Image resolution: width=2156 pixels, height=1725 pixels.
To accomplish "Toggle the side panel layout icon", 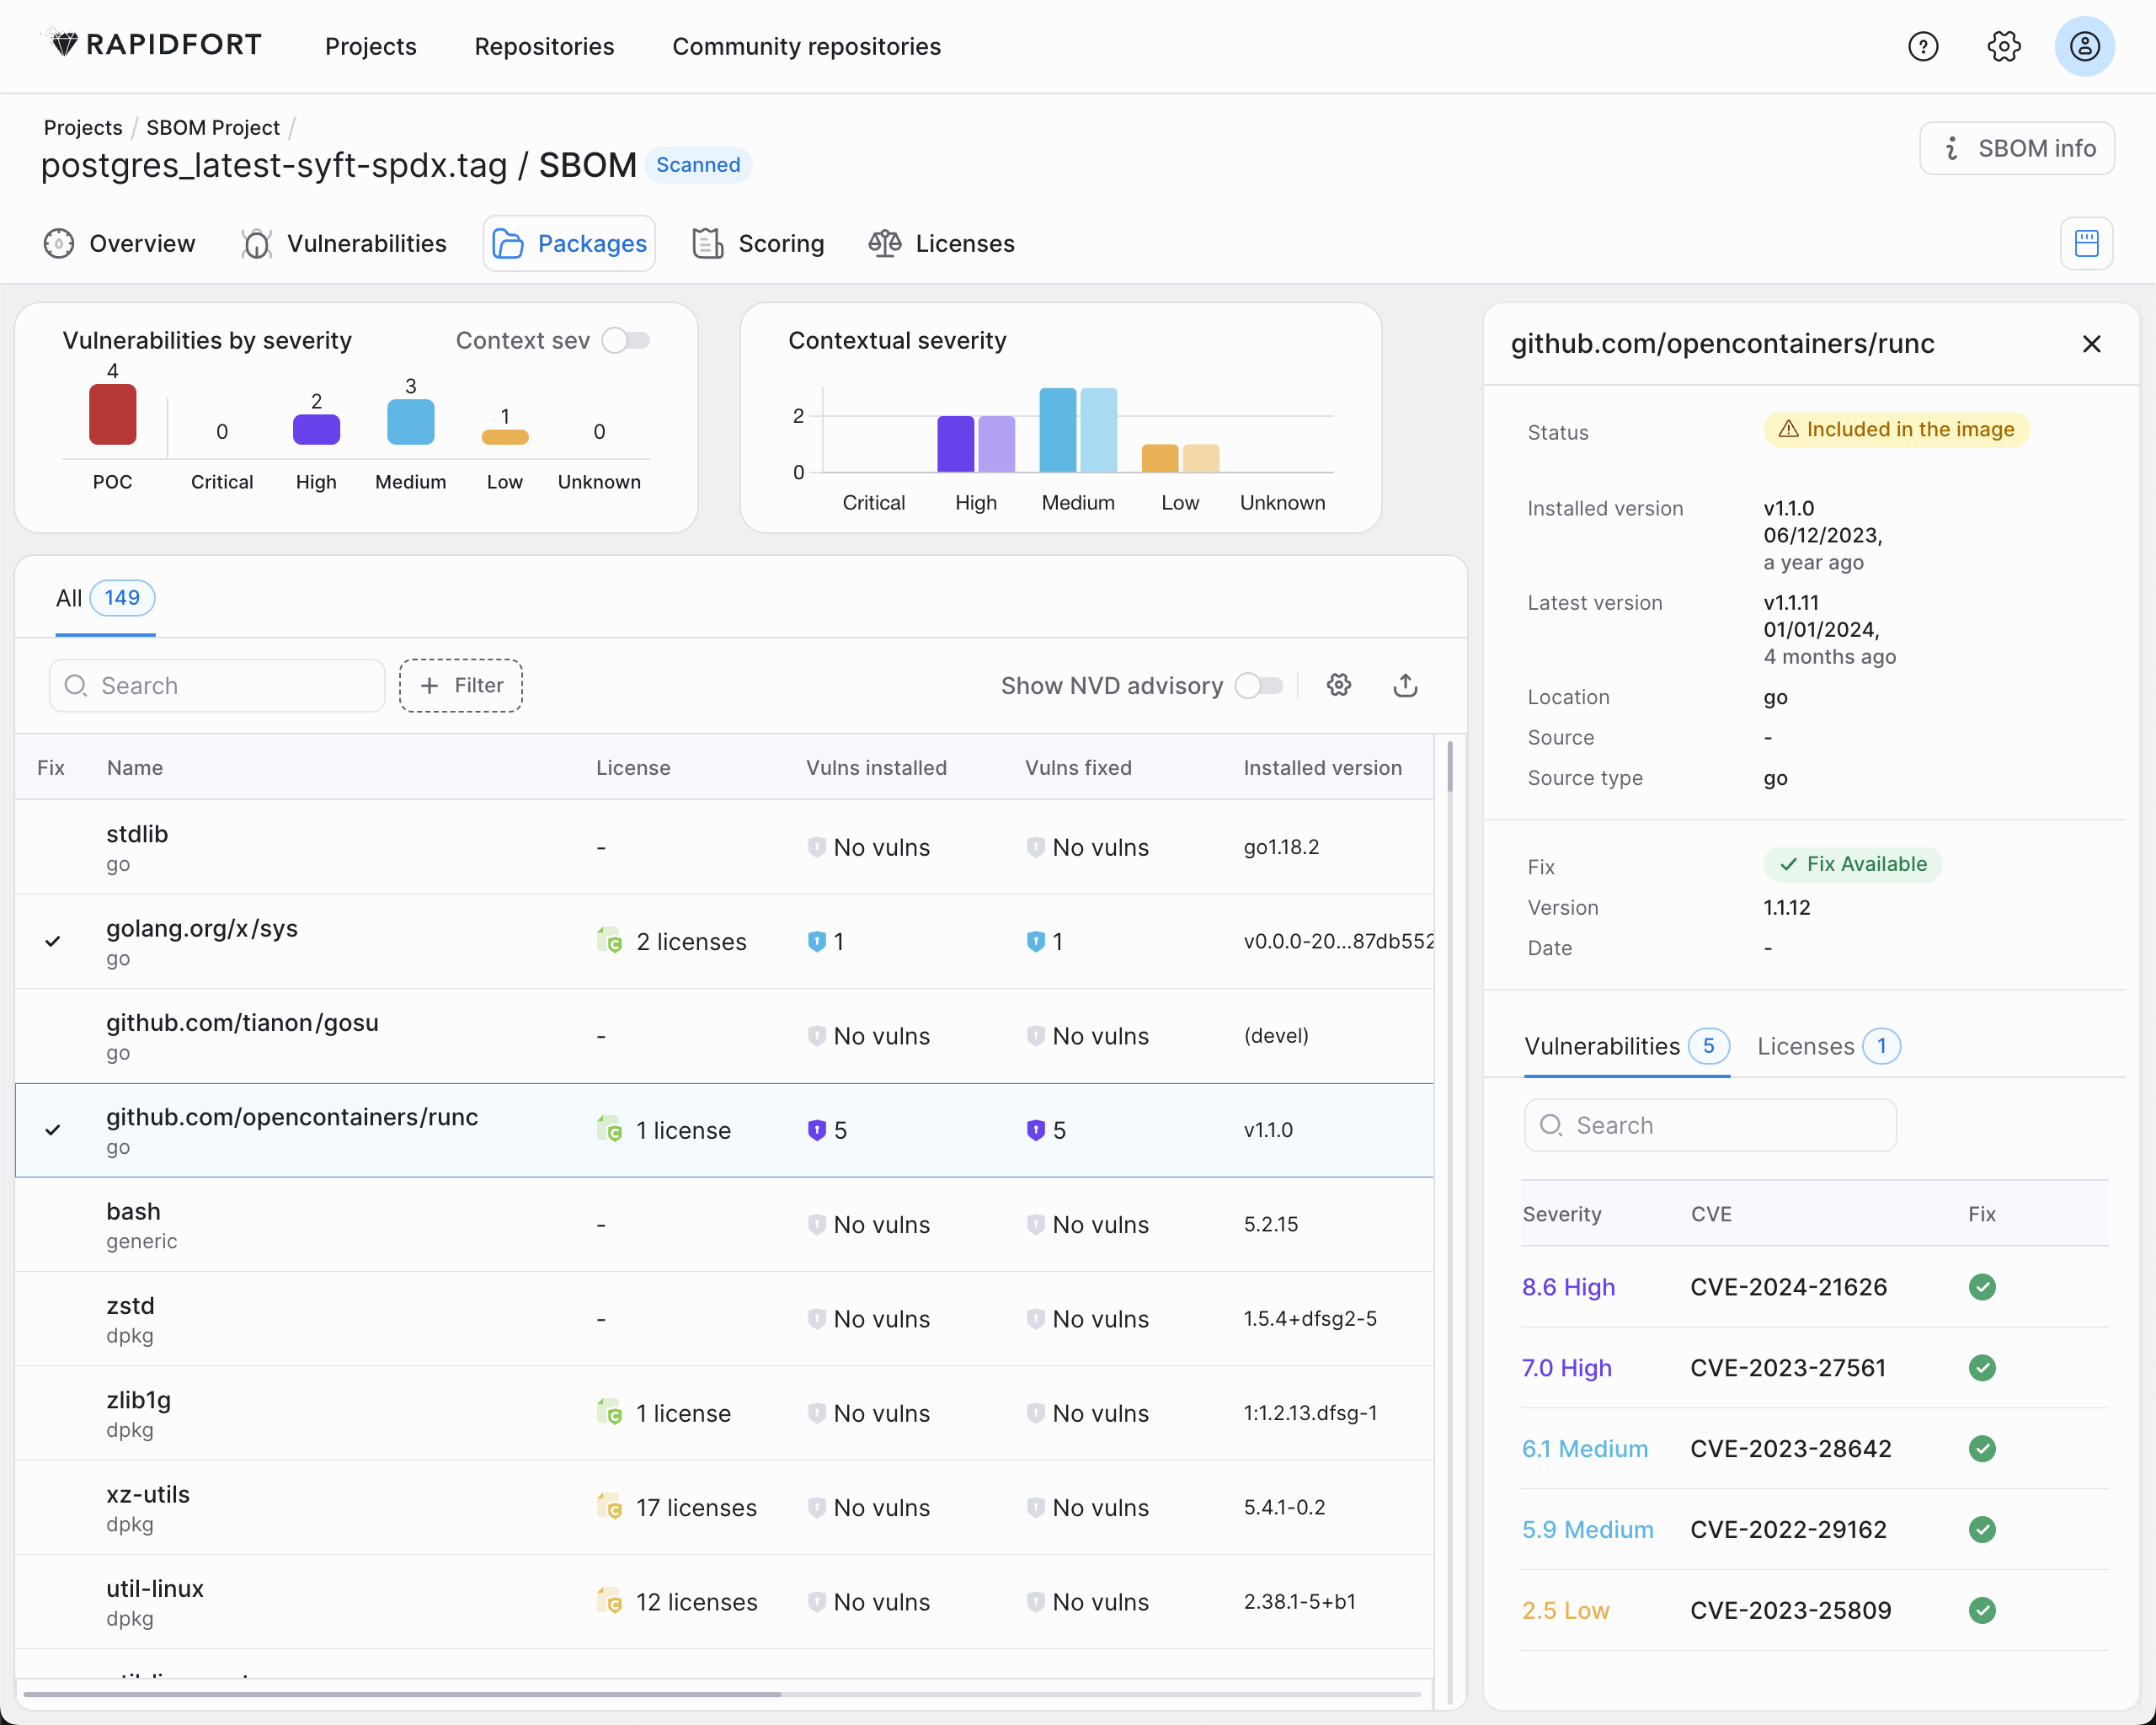I will (x=2086, y=243).
